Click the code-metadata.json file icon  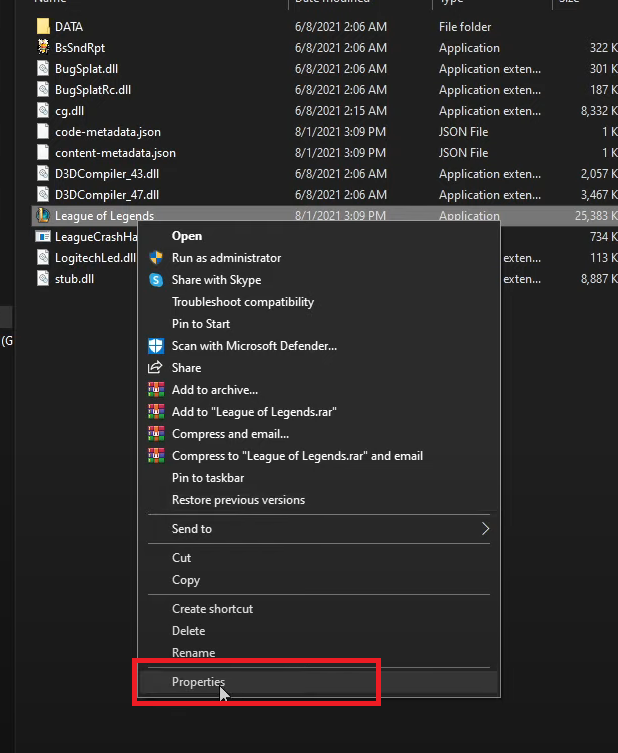(43, 132)
